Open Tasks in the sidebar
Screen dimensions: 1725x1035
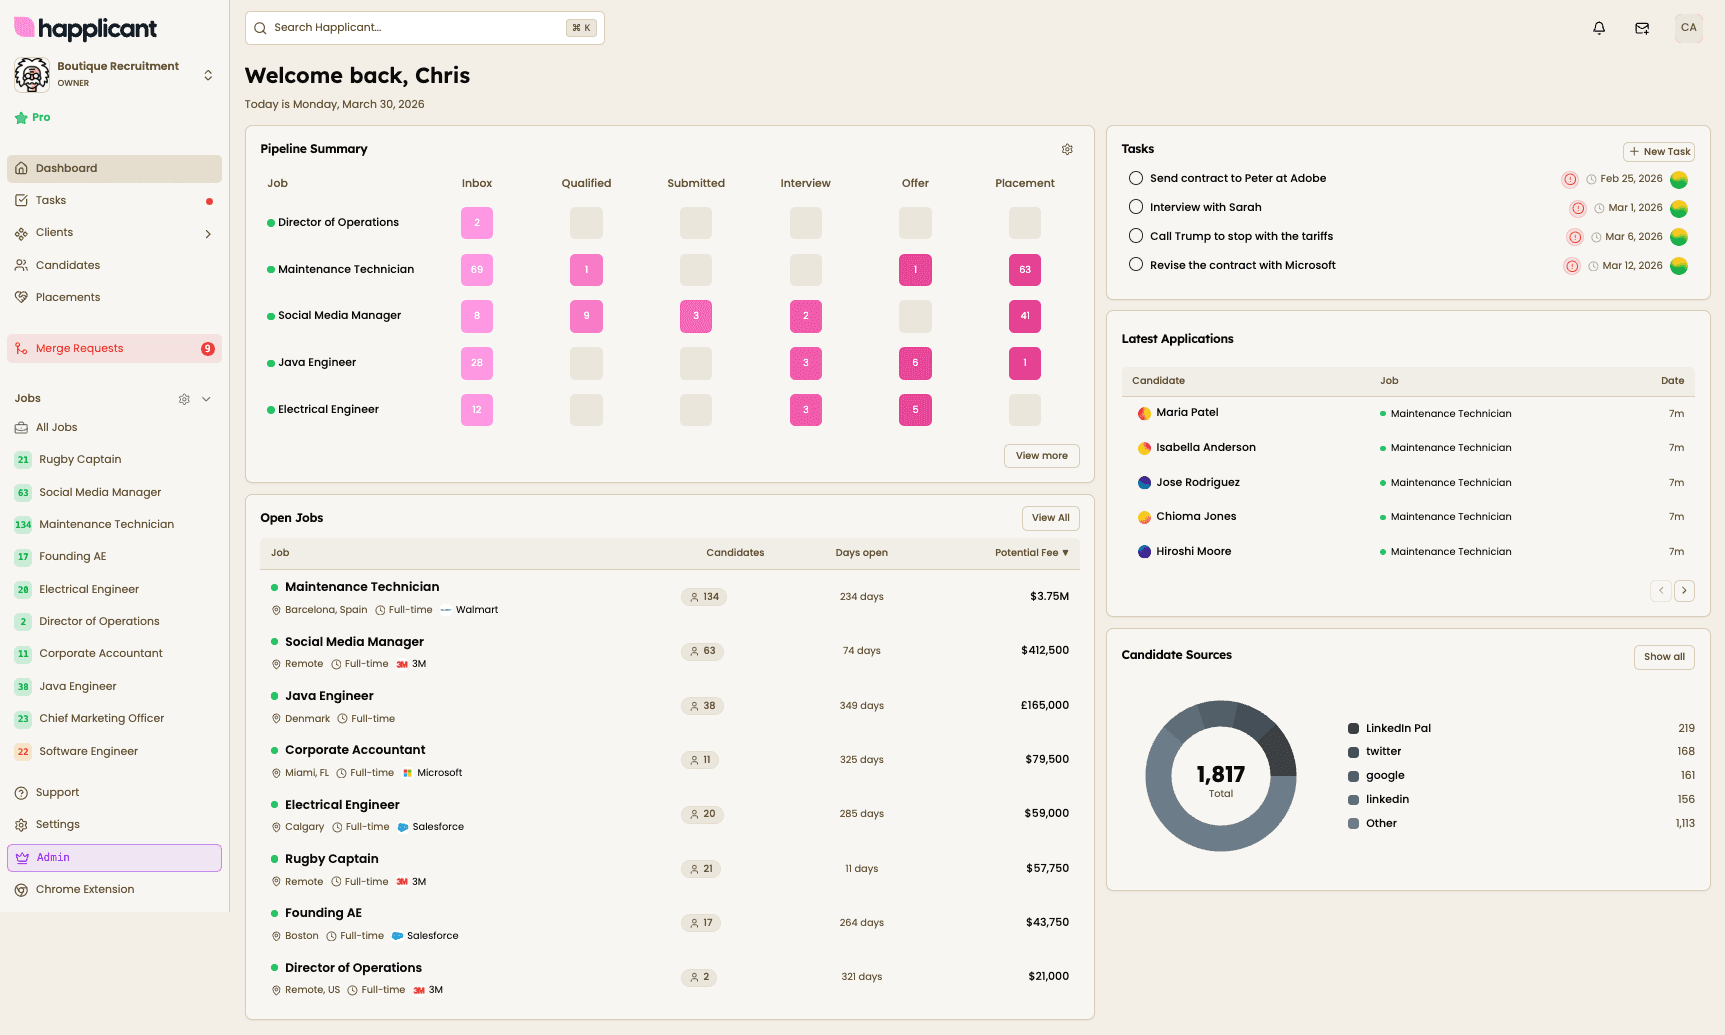click(114, 200)
